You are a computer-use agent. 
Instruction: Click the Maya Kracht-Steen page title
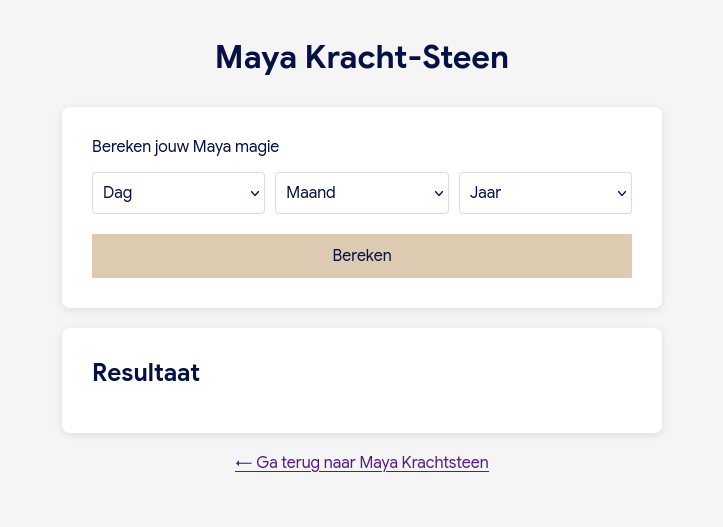coord(362,57)
